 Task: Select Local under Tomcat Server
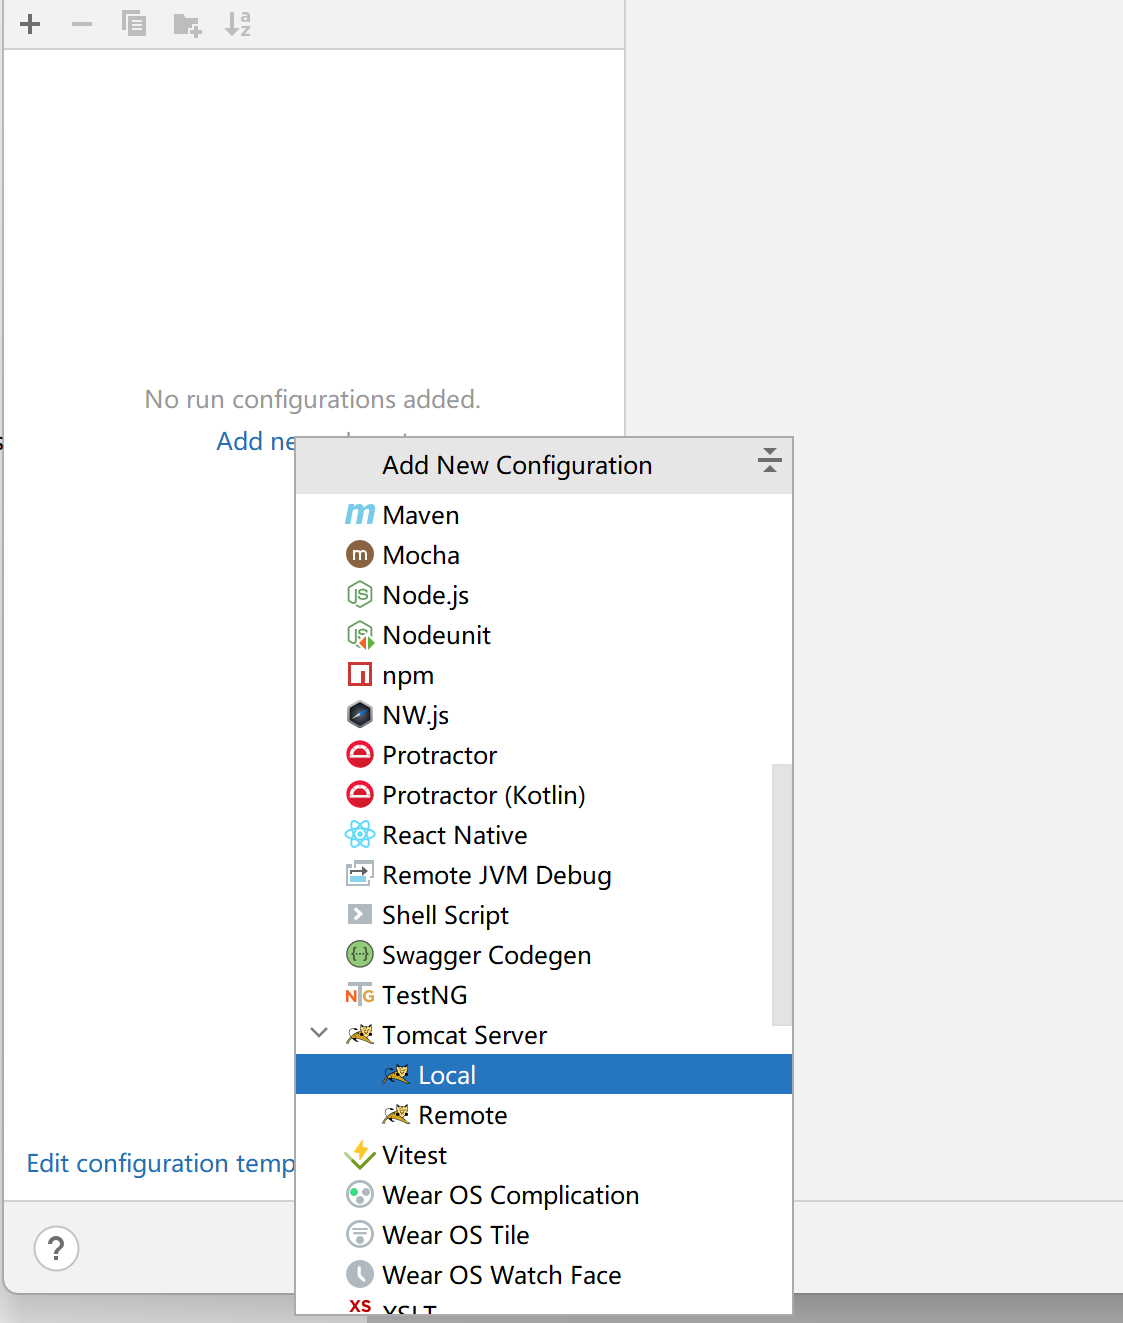tap(446, 1075)
